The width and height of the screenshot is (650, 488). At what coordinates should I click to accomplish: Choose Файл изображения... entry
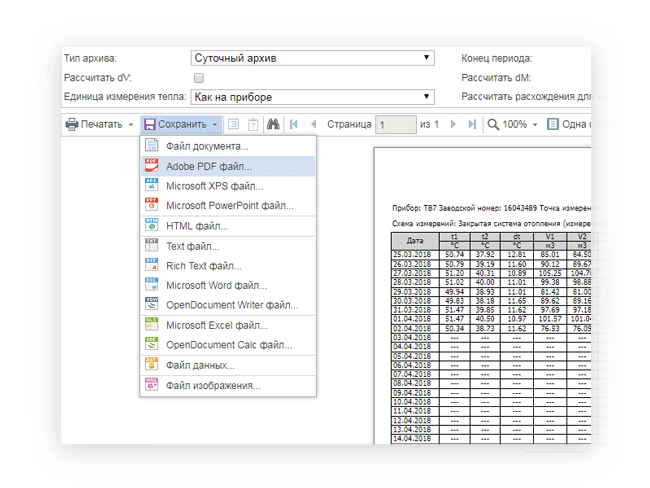(x=228, y=386)
